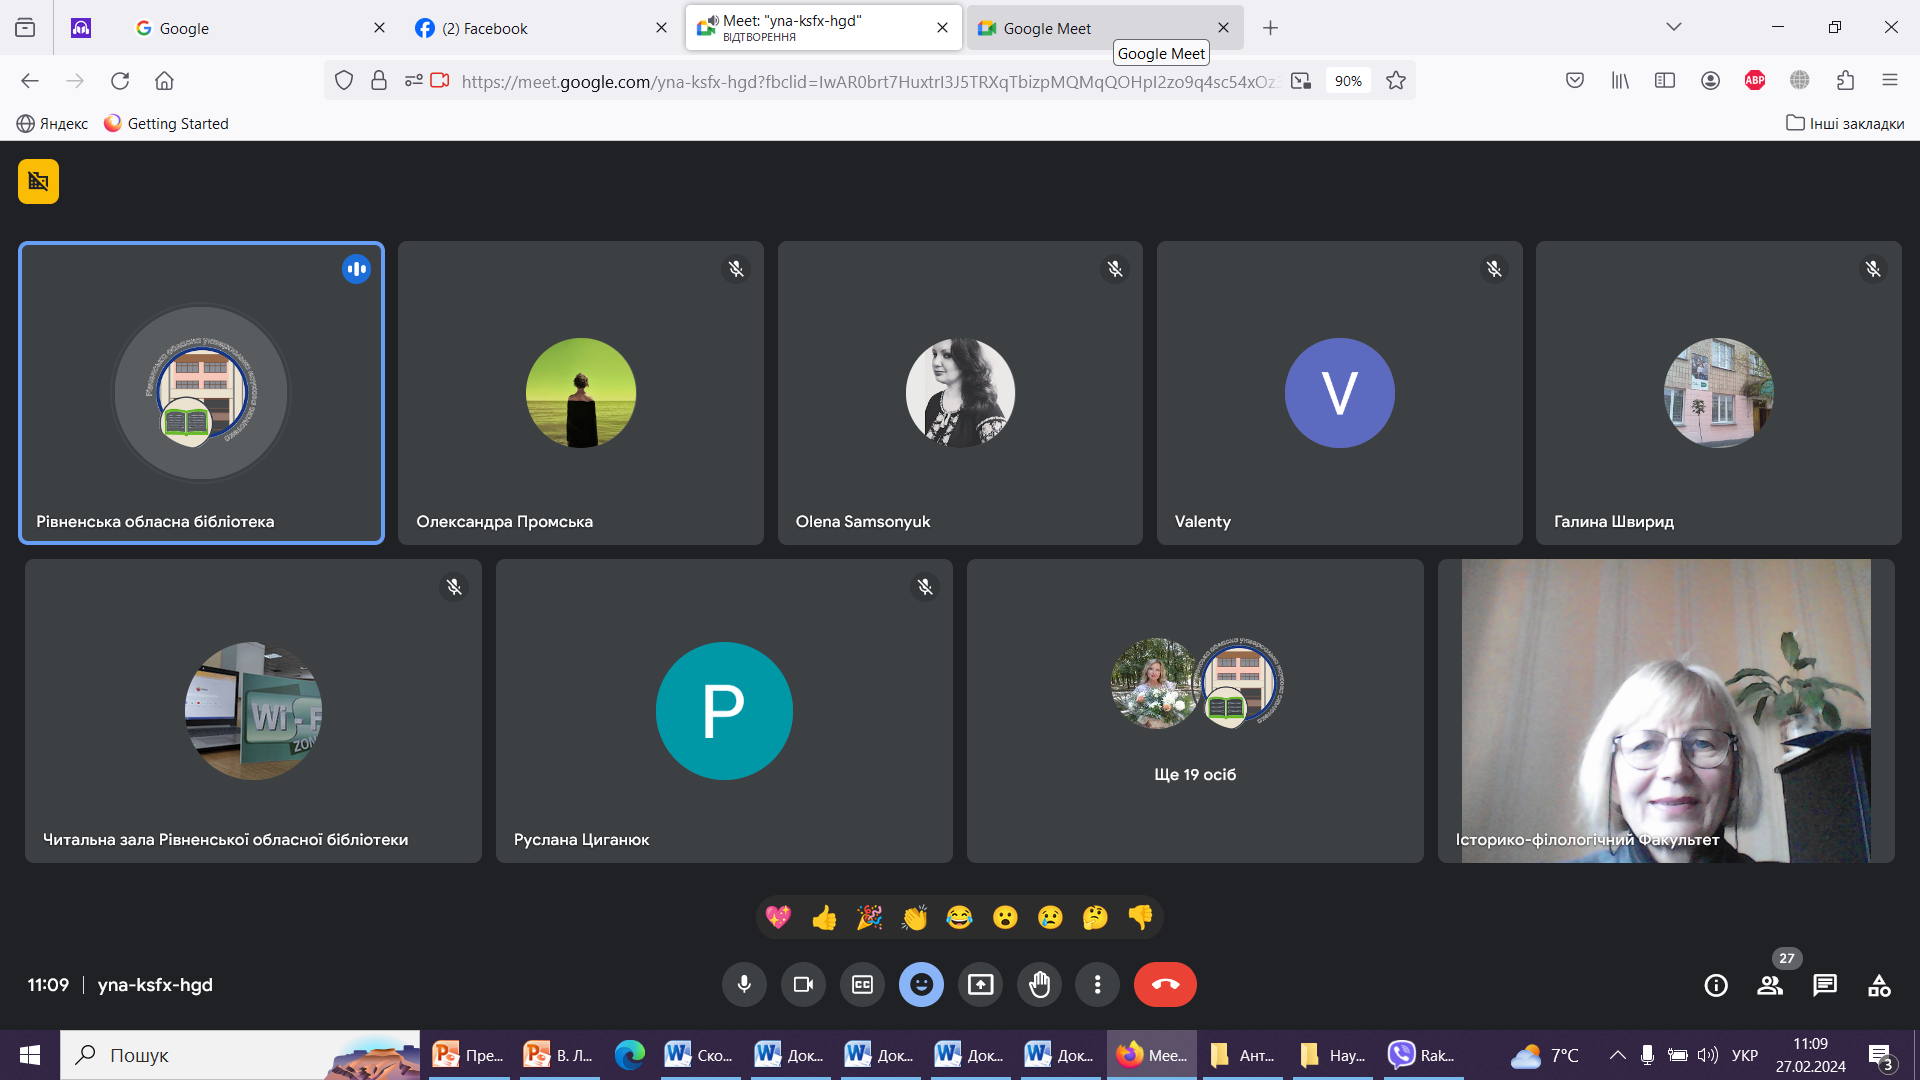Screen dimensions: 1920x1080
Task: Select the Рівненська обласна бібліотека tile
Action: coord(201,393)
